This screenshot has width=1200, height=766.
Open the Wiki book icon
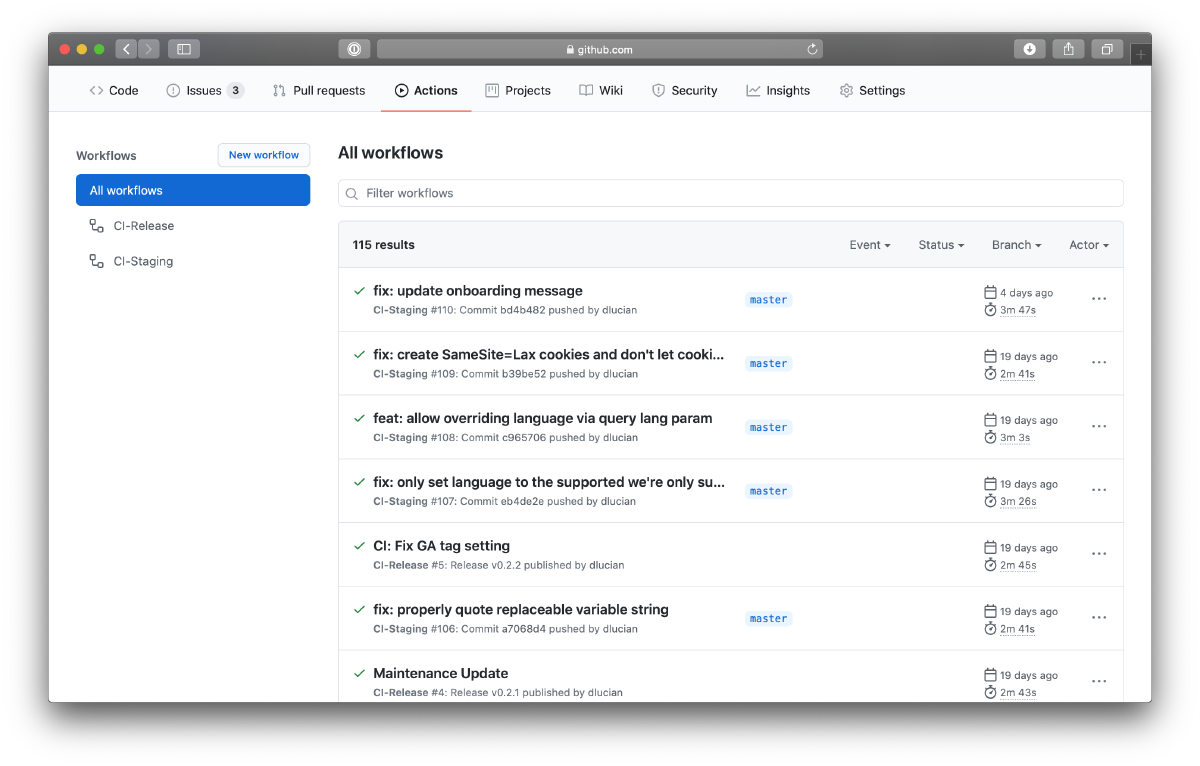coord(584,90)
